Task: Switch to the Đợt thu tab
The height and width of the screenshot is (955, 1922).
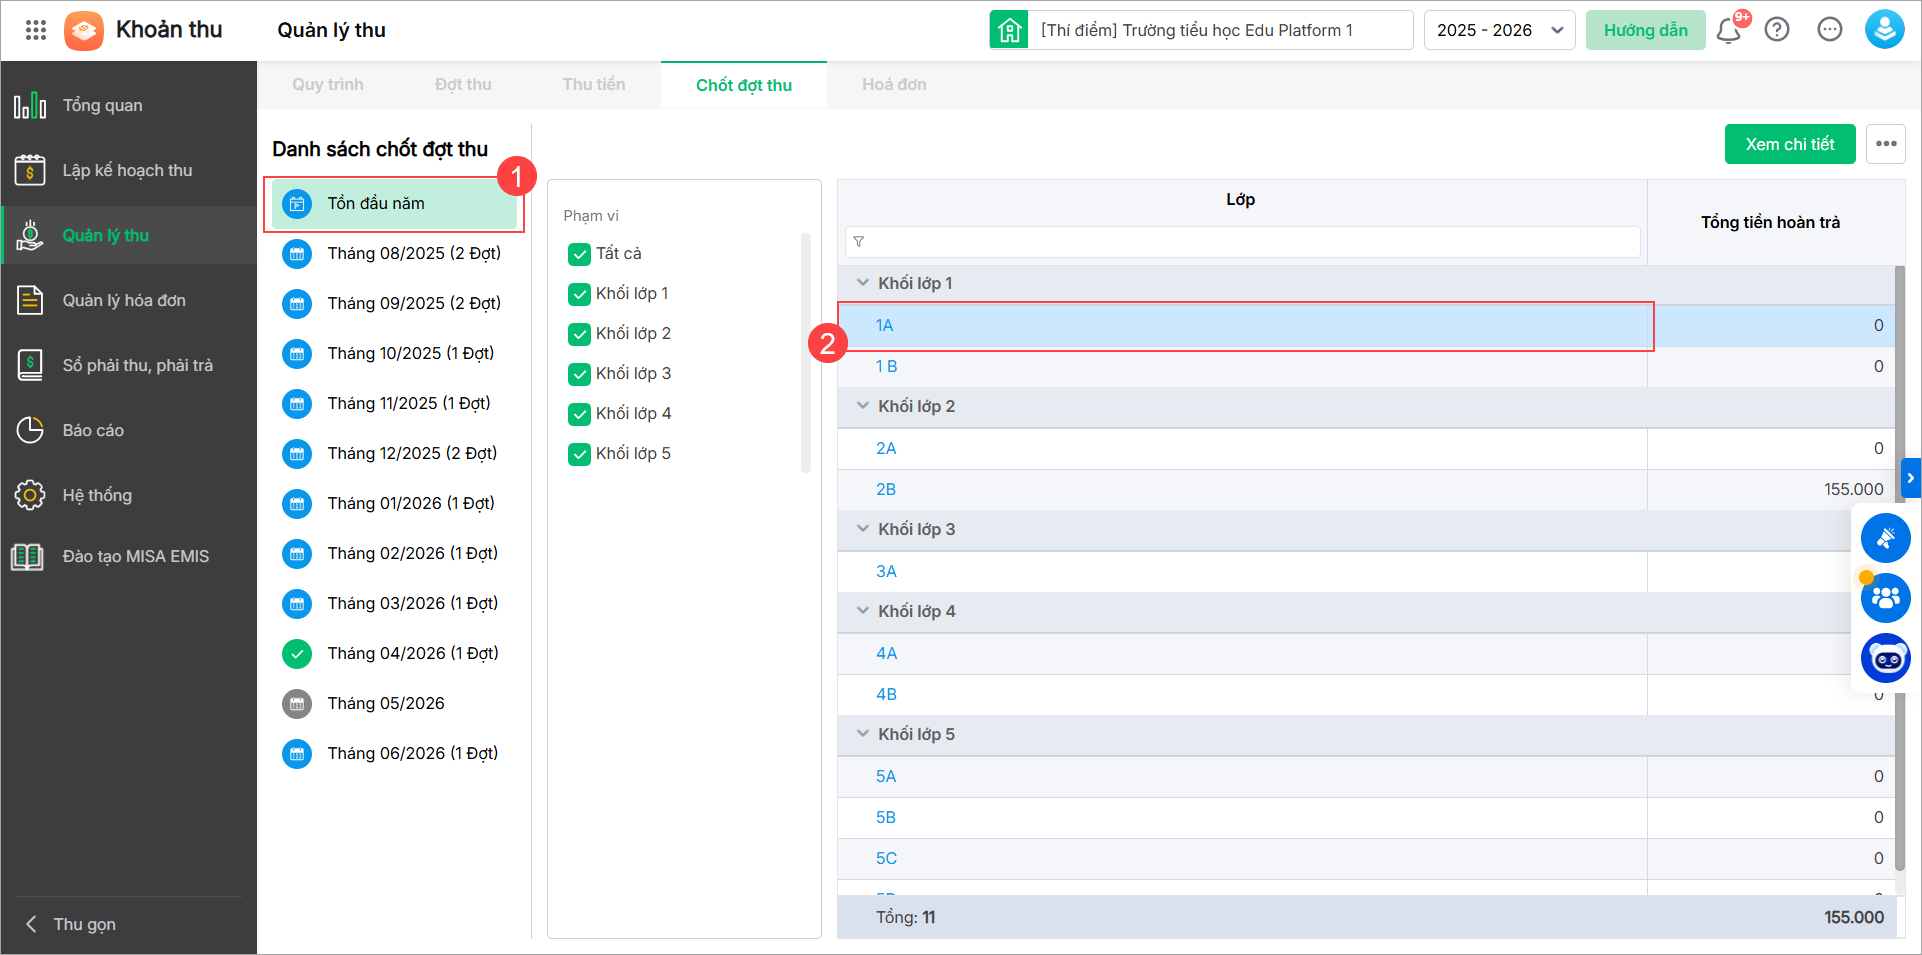Action: 463,85
